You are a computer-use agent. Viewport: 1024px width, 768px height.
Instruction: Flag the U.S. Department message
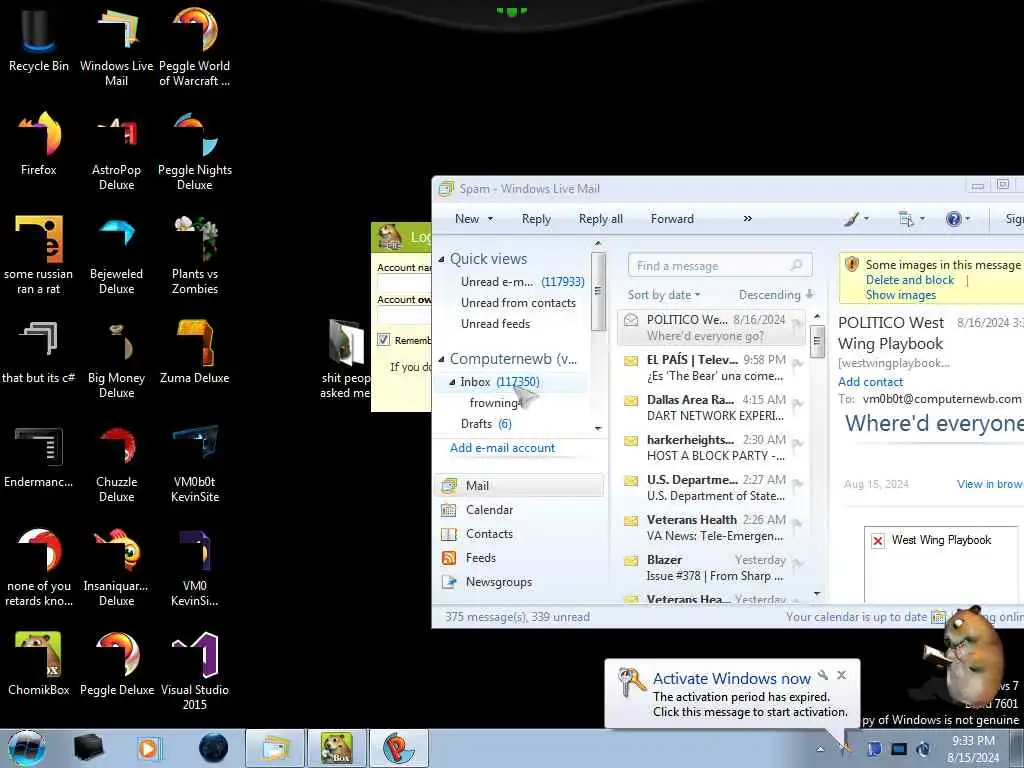coord(797,484)
